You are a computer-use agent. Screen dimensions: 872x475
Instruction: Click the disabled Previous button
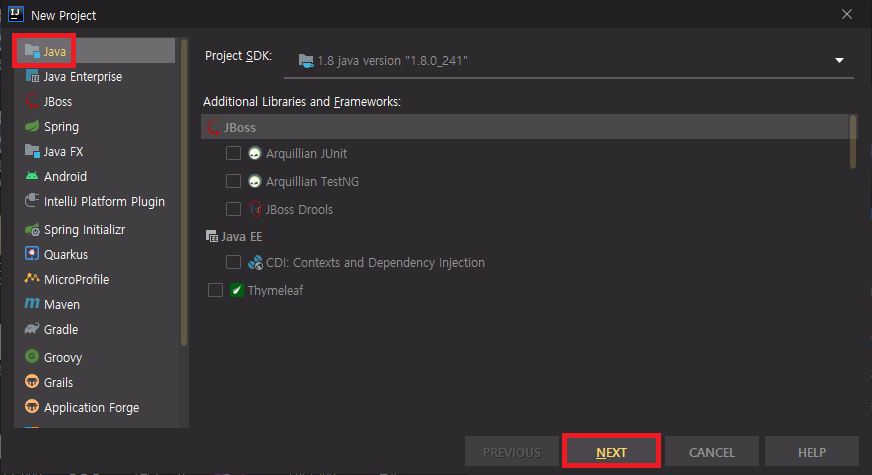tap(512, 452)
